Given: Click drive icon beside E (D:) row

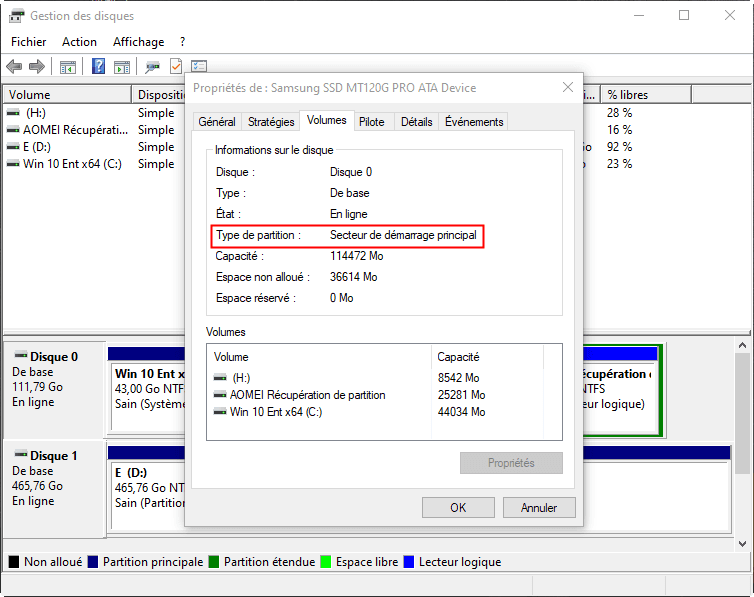Looking at the screenshot, I should point(13,147).
